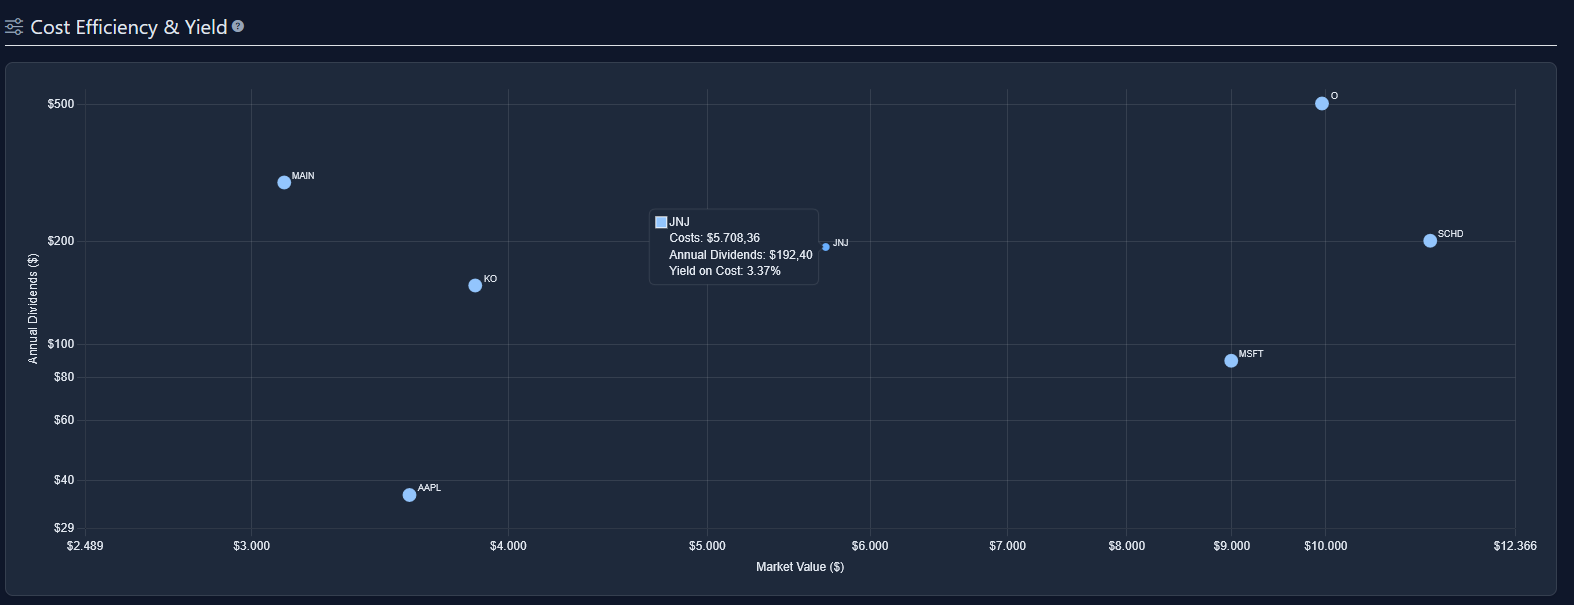Click the $12.366 x-axis label
This screenshot has width=1574, height=605.
[x=1515, y=546]
